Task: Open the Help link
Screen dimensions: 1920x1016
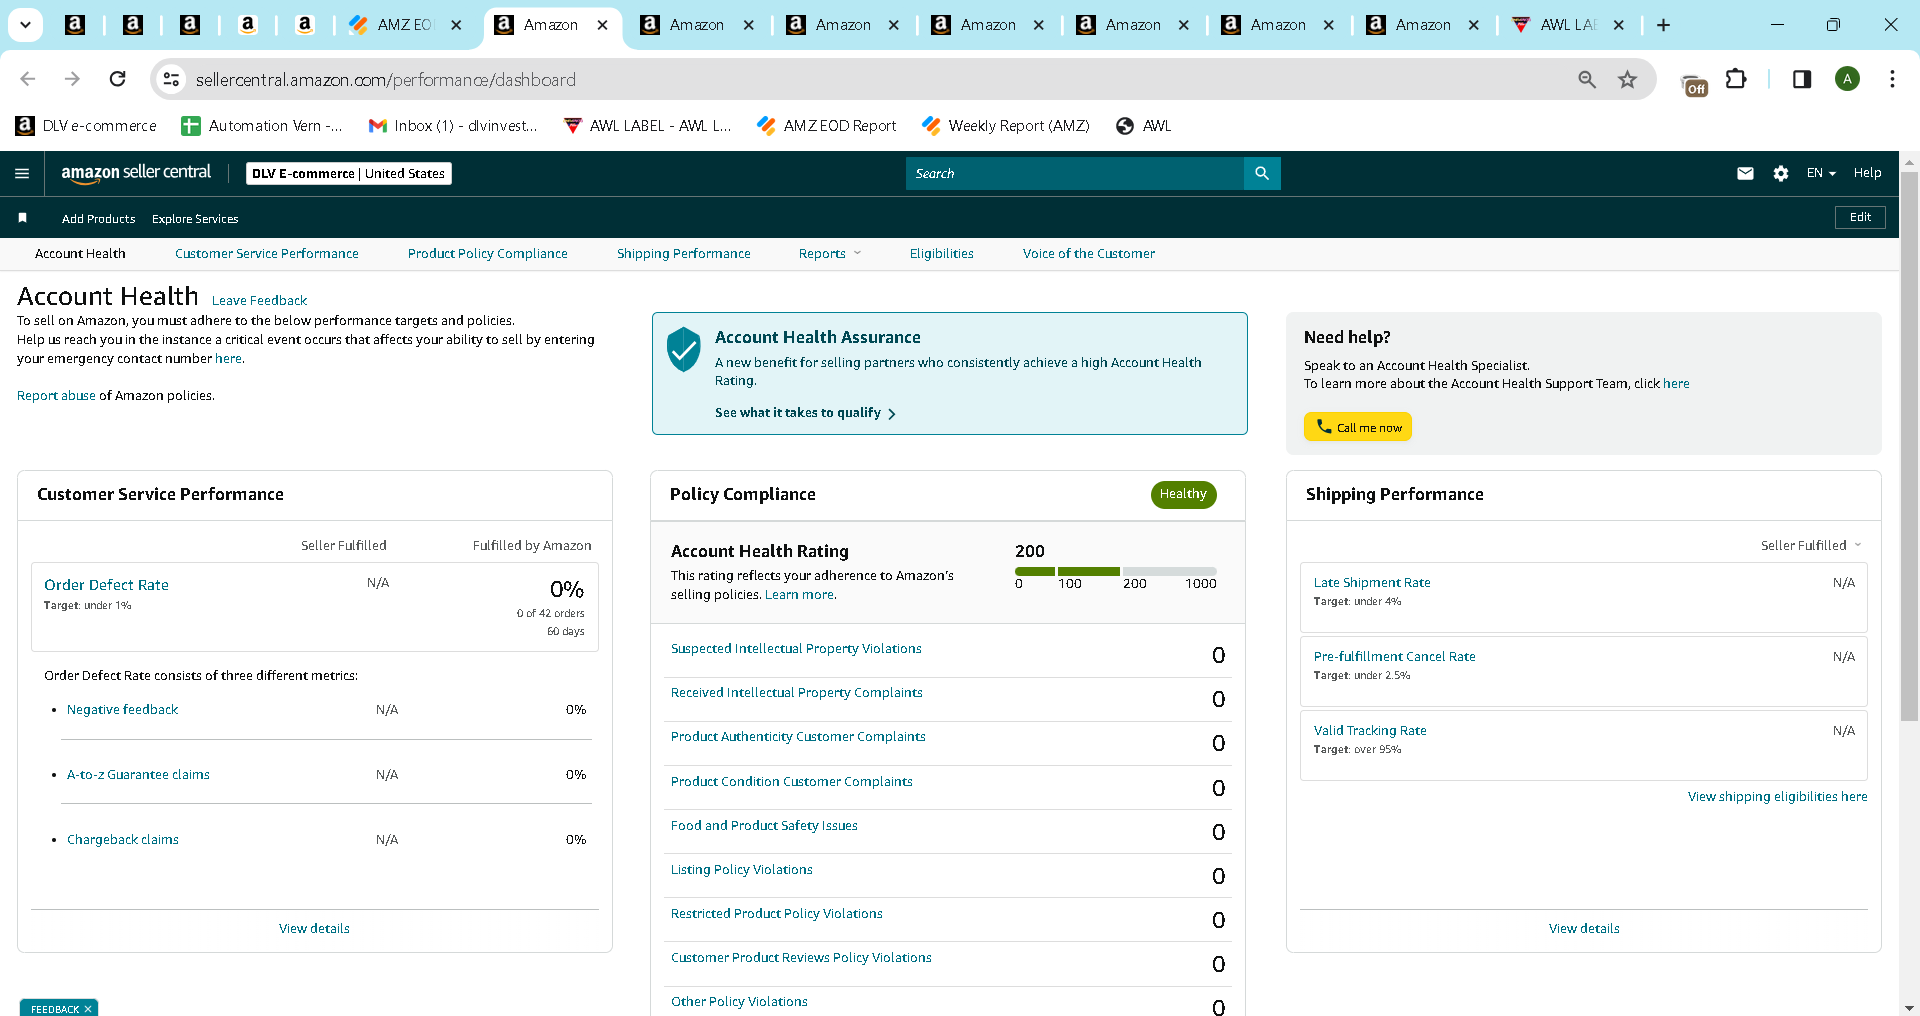Action: pos(1867,173)
